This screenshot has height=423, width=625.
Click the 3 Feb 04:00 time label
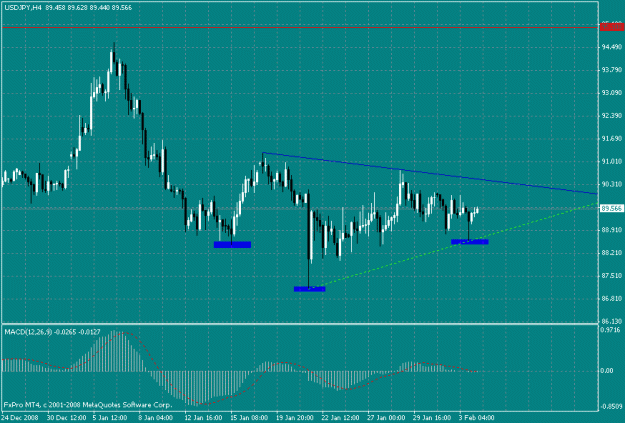[477, 417]
